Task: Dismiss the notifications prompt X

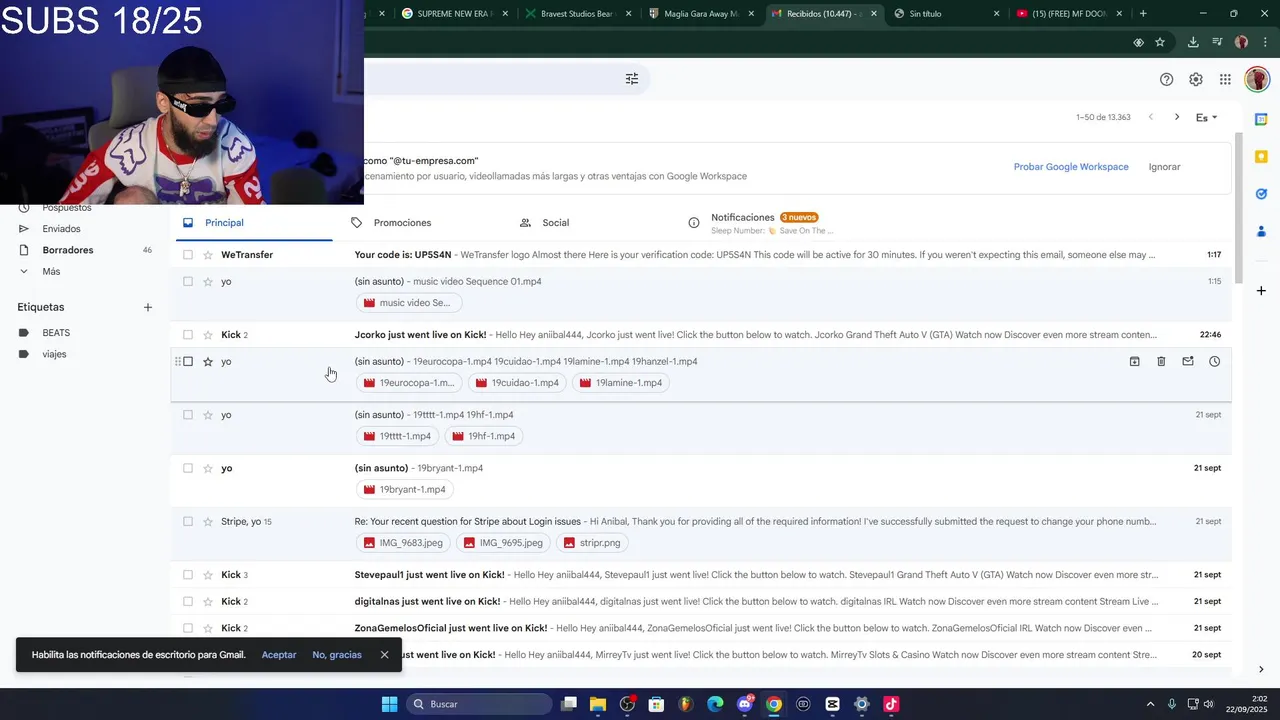Action: [384, 655]
